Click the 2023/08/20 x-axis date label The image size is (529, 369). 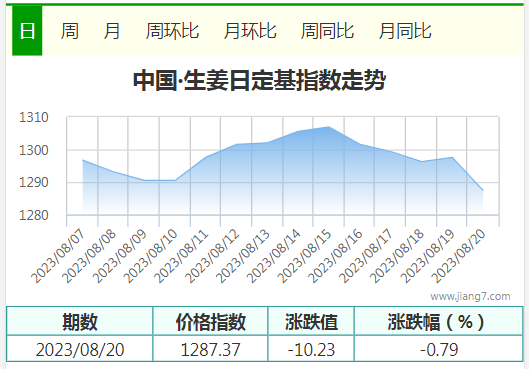coord(459,256)
